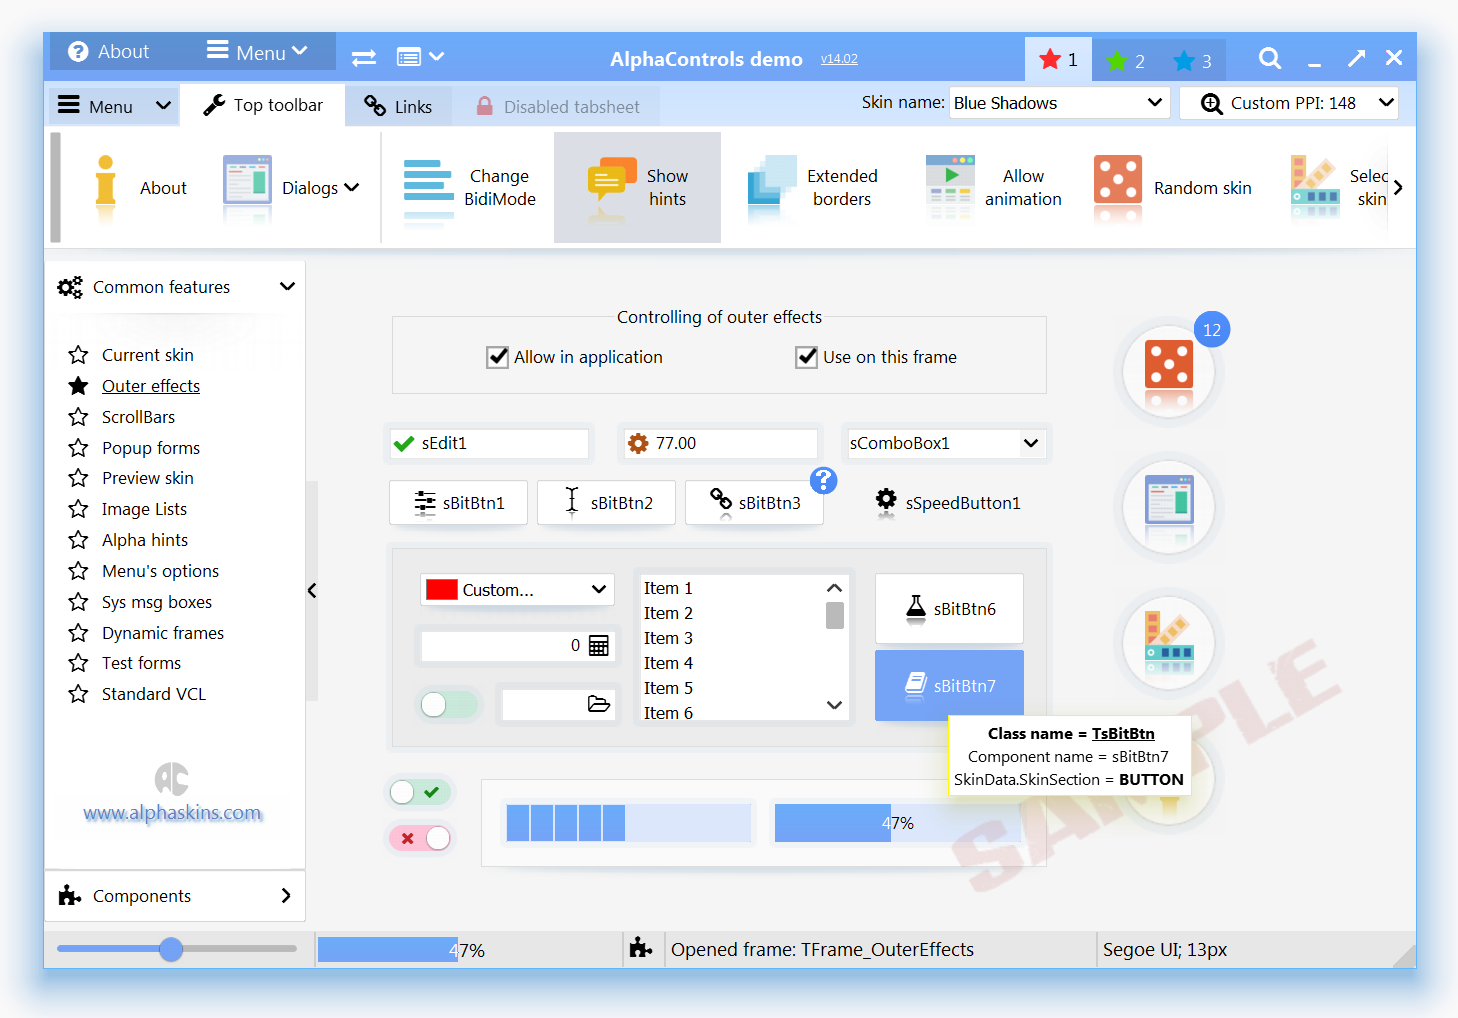1458x1018 pixels.
Task: Select Item 3 in the list box
Action: (x=668, y=638)
